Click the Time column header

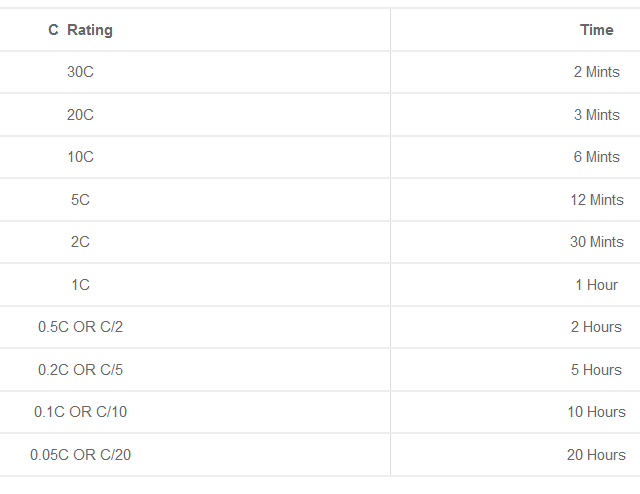[596, 30]
